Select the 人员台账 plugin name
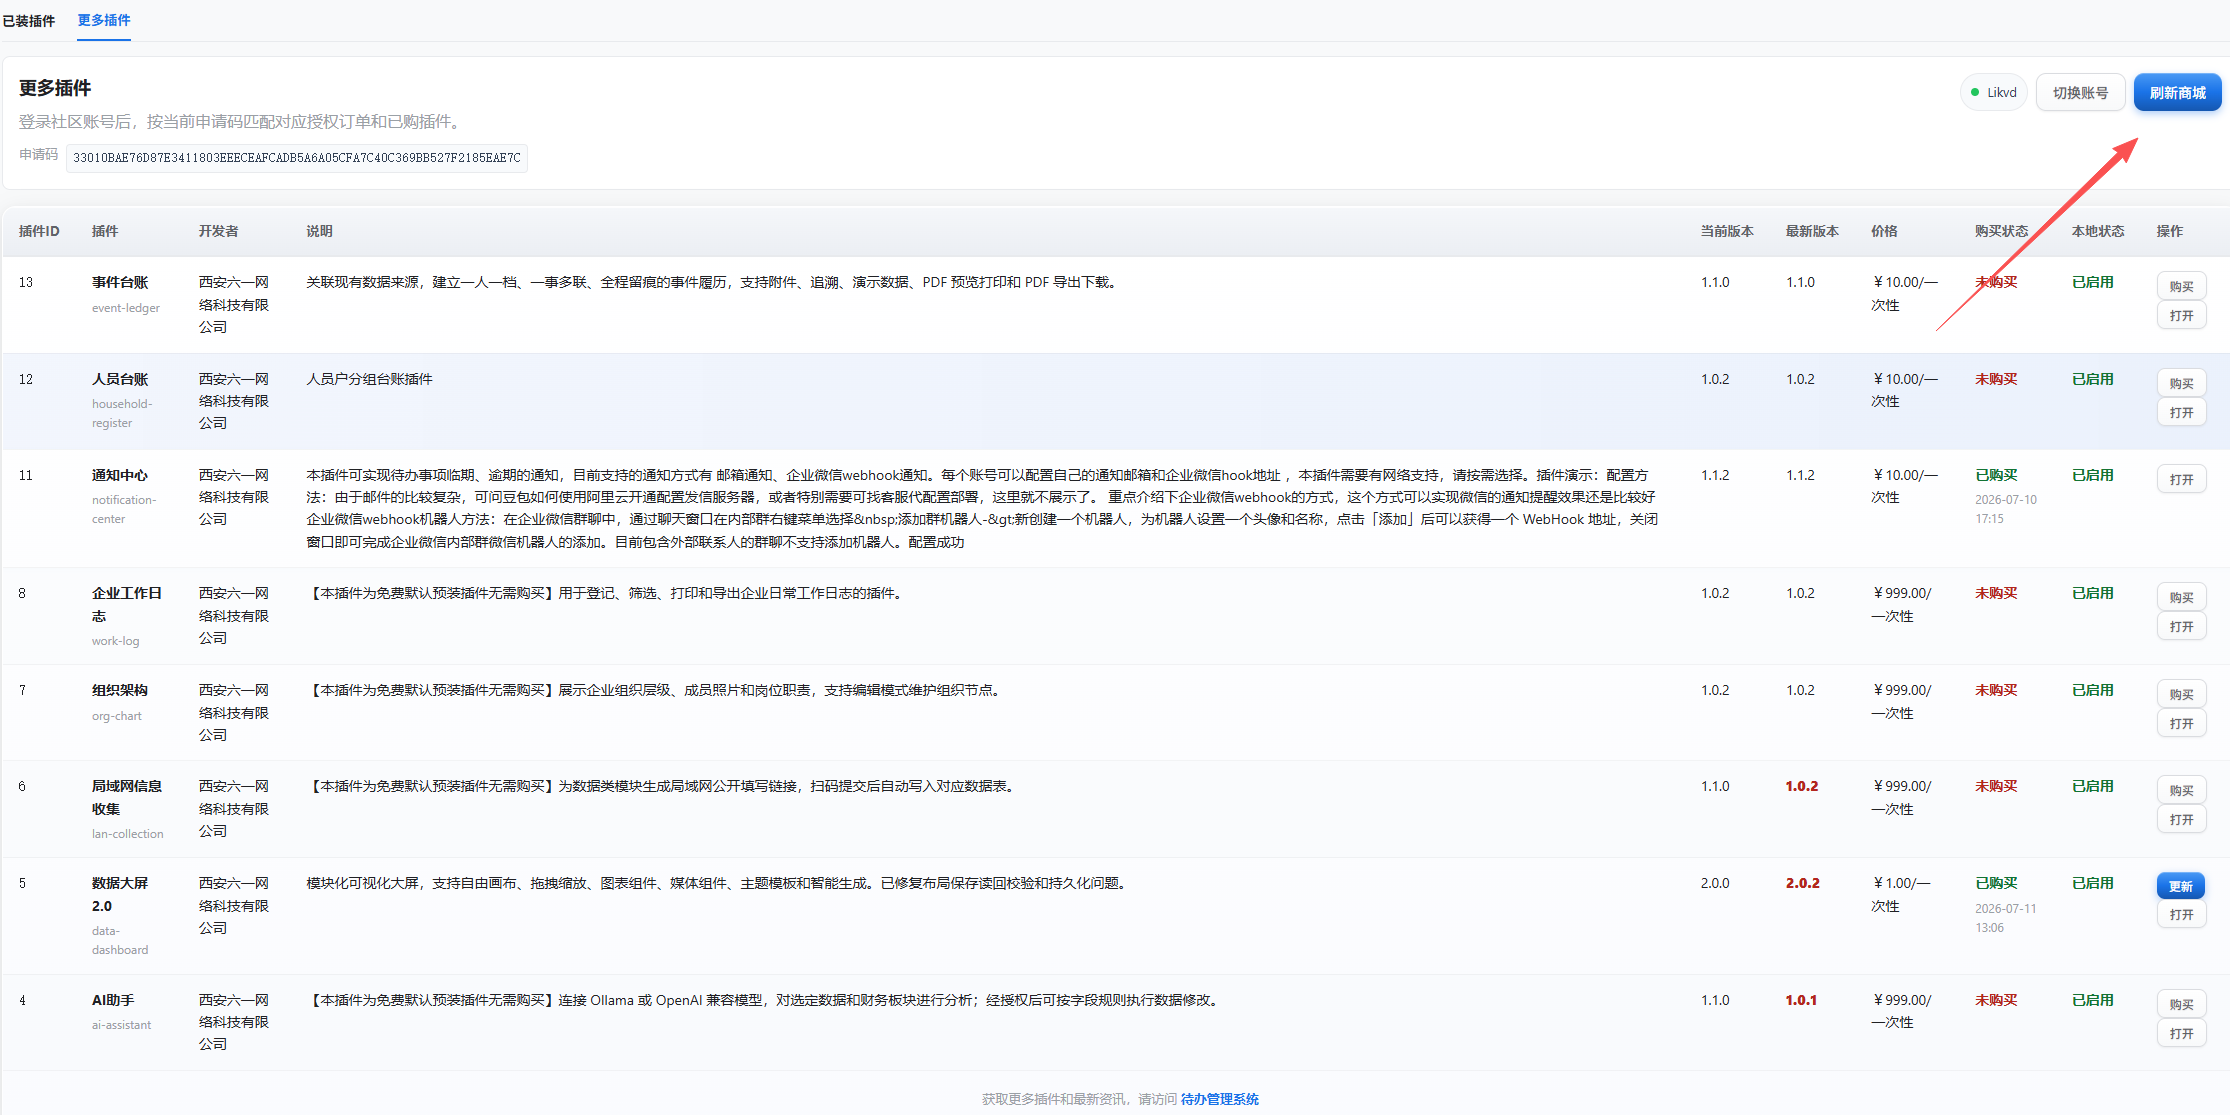The height and width of the screenshot is (1115, 2230). 120,379
